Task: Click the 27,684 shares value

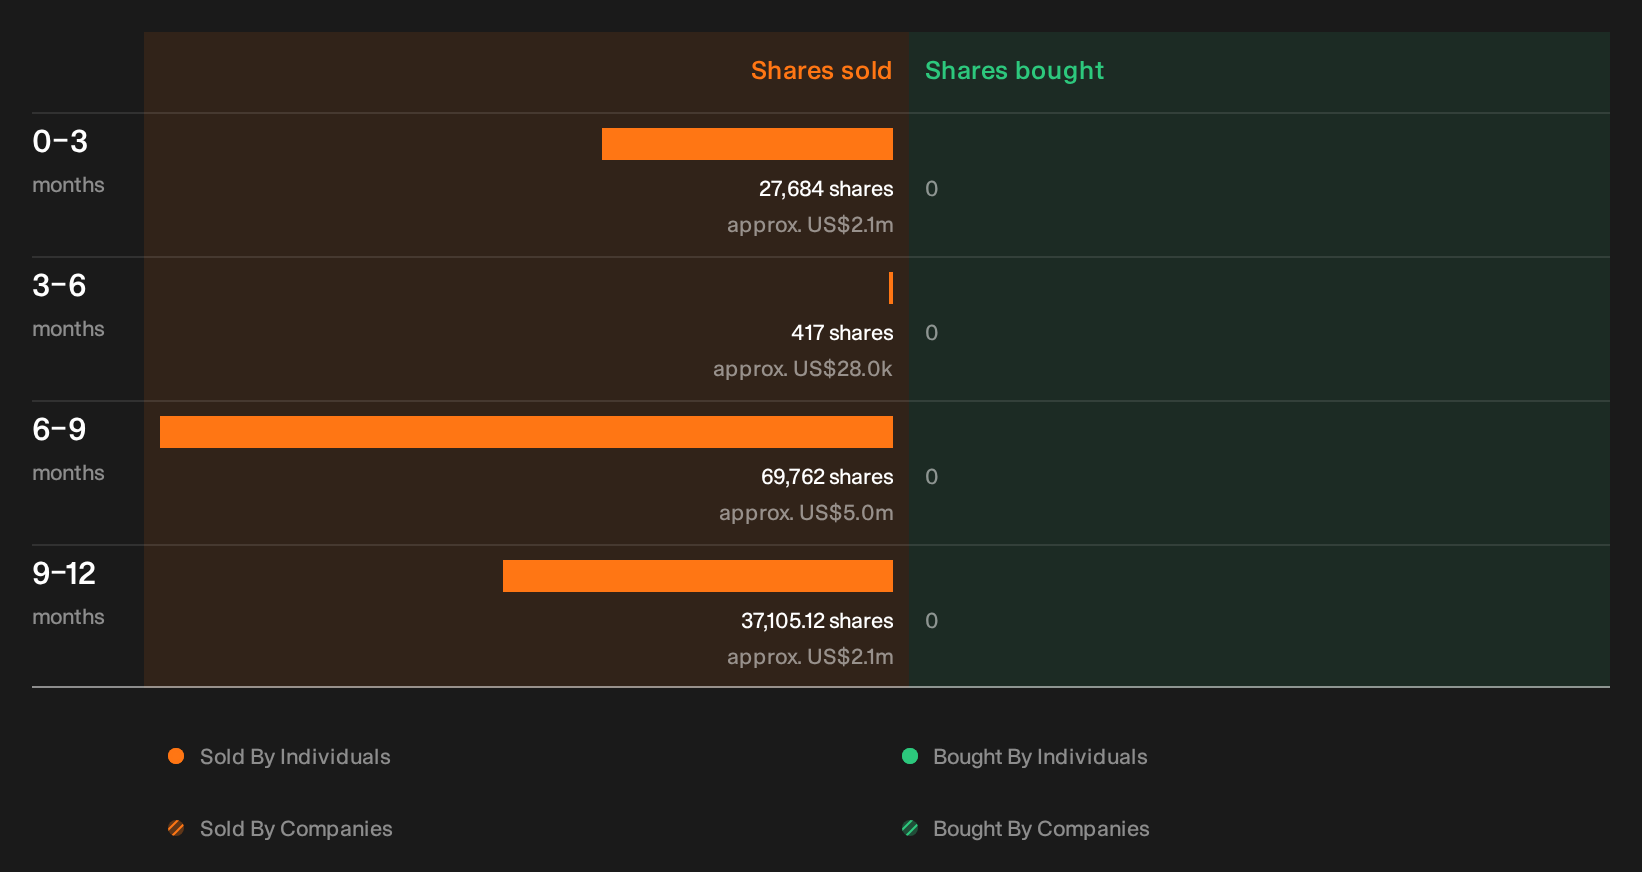Action: [826, 189]
